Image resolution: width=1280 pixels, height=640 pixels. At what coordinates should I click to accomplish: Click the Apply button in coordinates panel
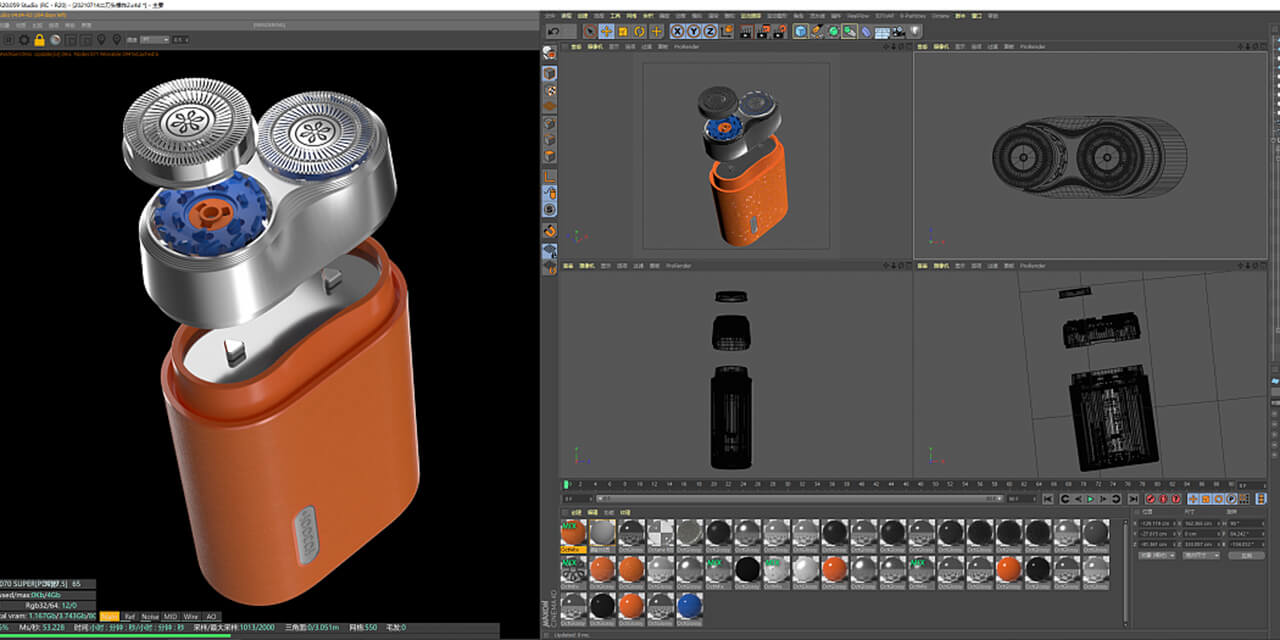coord(1245,555)
